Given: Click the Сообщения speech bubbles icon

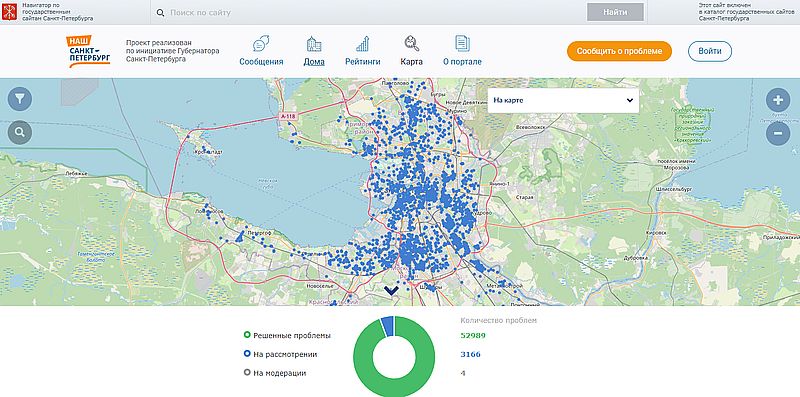Looking at the screenshot, I should click(x=261, y=43).
